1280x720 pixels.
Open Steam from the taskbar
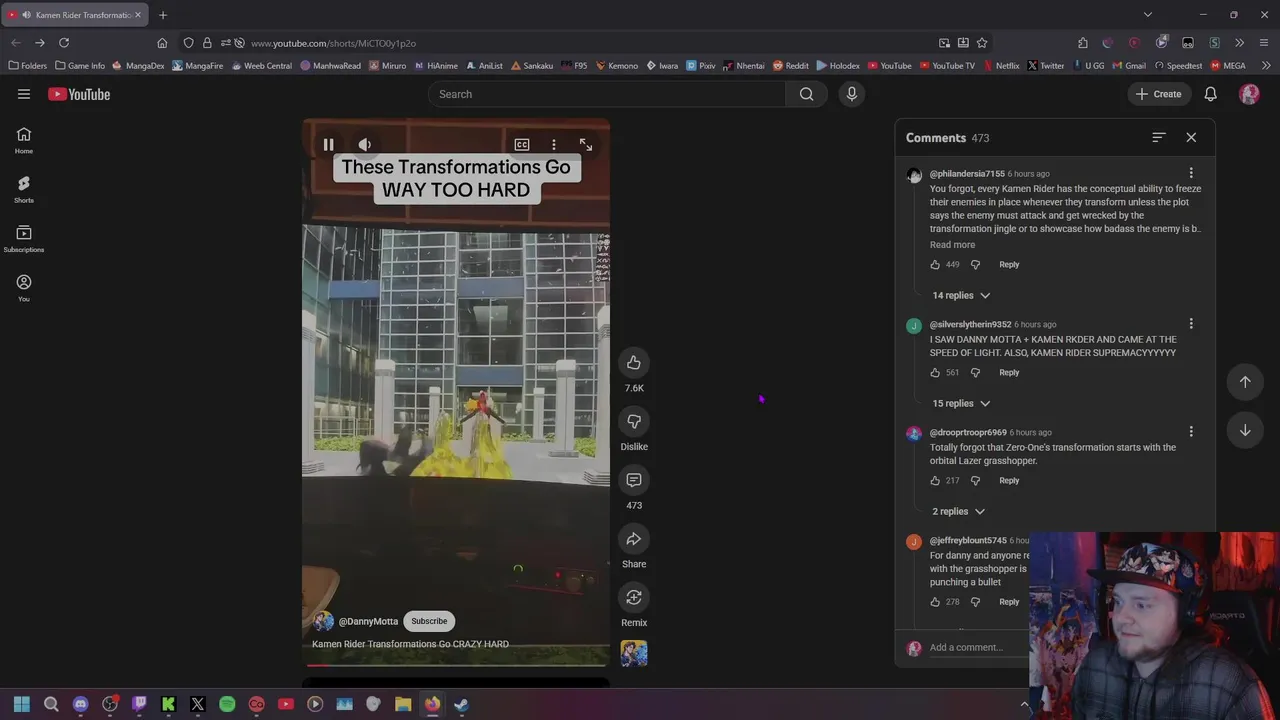[x=461, y=704]
